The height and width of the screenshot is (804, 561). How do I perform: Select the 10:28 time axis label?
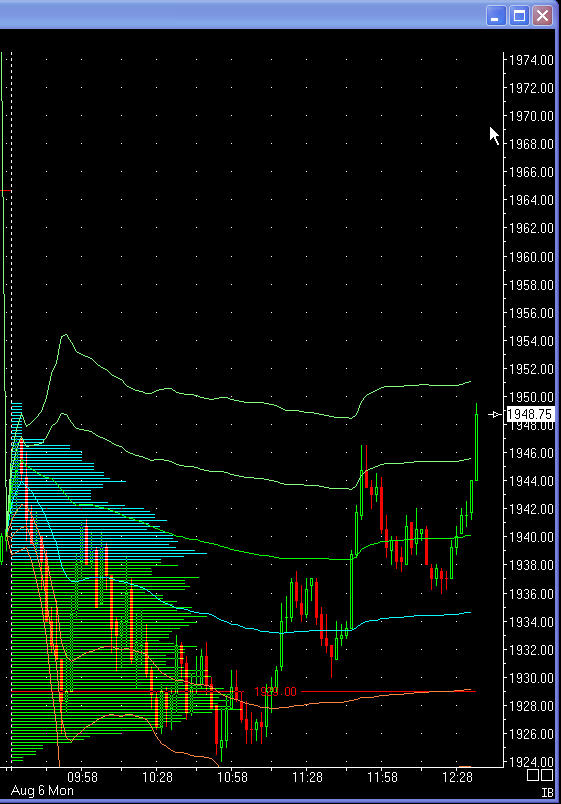(x=157, y=777)
